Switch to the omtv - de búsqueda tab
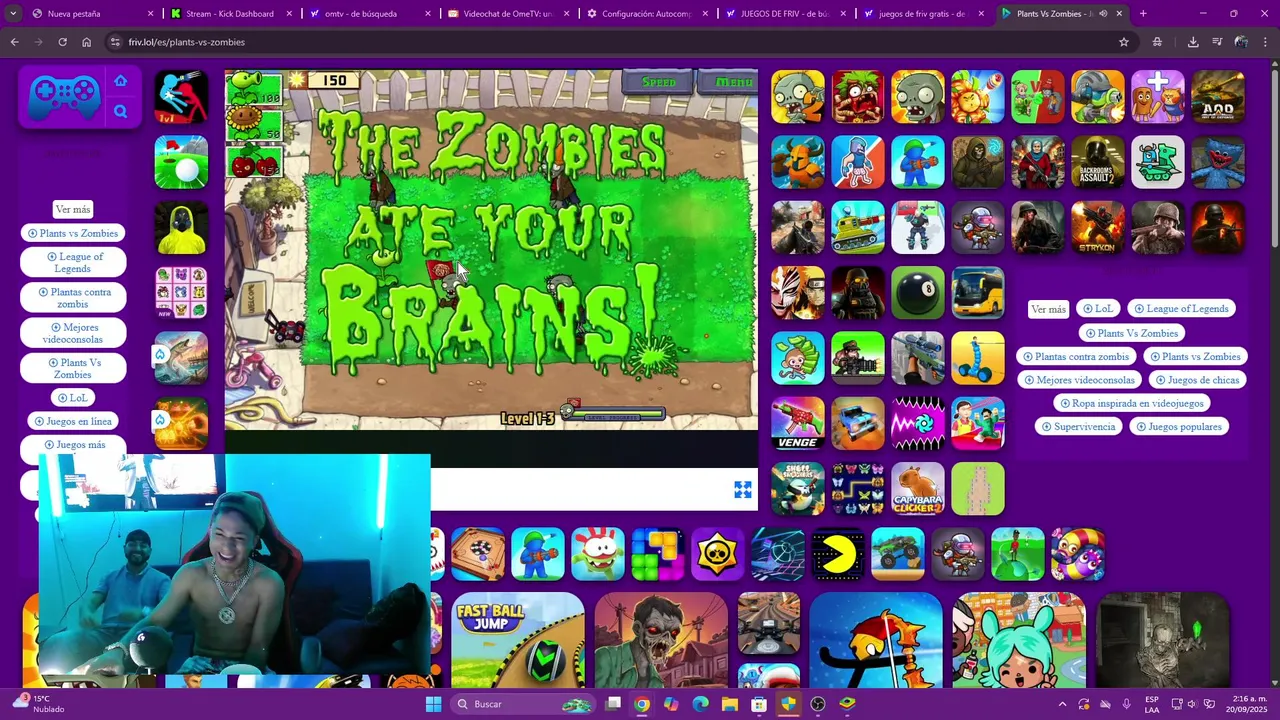The height and width of the screenshot is (720, 1280). point(368,14)
